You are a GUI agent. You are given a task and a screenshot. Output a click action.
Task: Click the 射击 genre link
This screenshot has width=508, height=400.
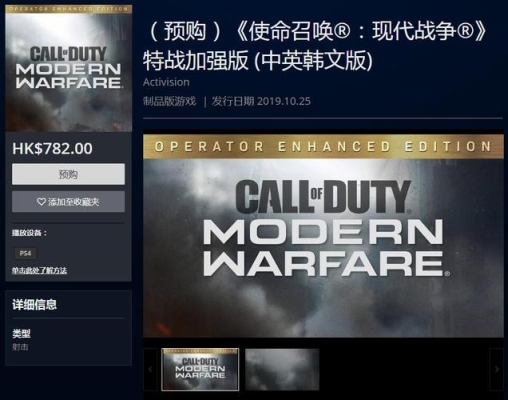click(20, 347)
